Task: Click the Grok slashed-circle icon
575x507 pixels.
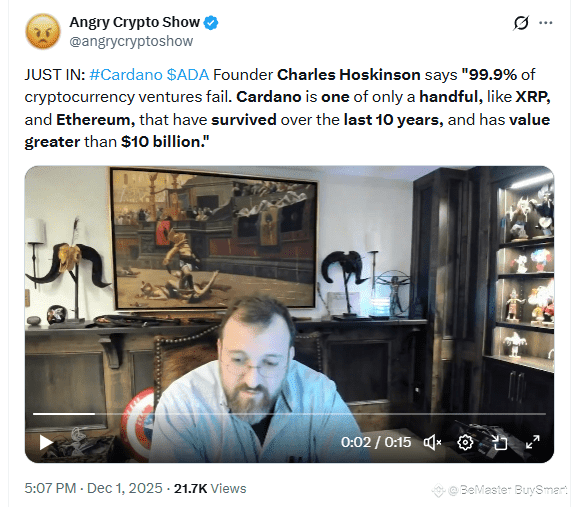Action: coord(521,23)
